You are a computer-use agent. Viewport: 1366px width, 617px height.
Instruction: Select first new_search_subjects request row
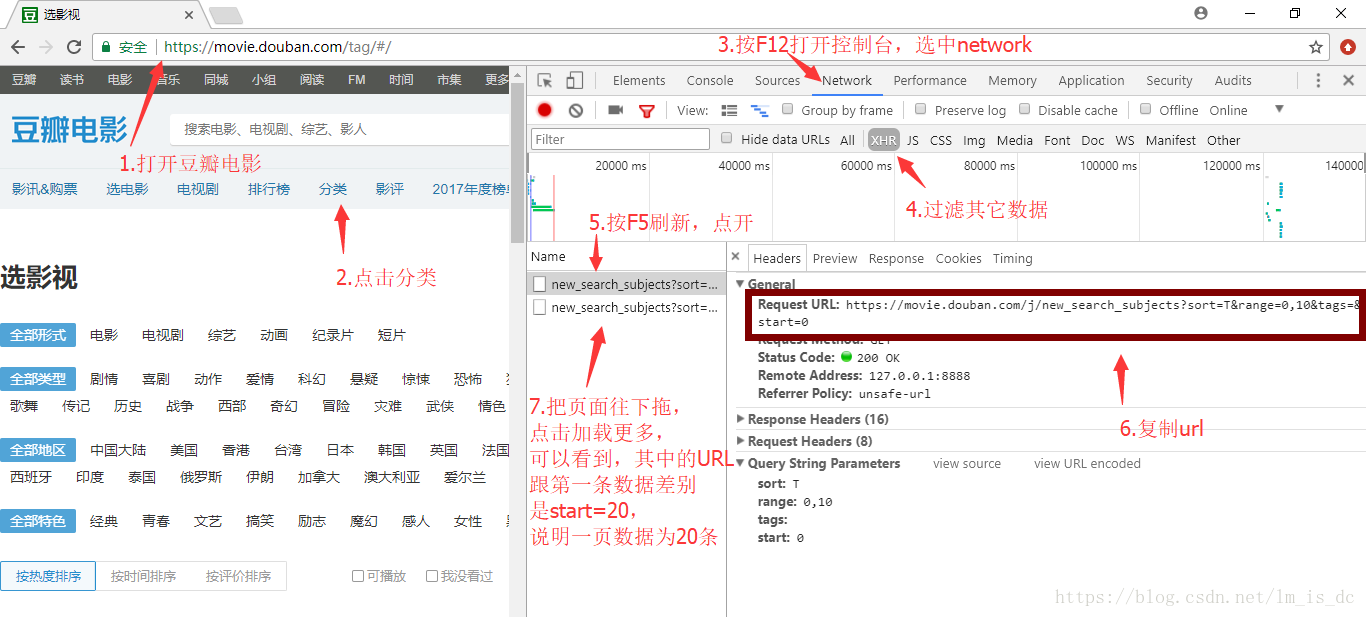point(626,284)
